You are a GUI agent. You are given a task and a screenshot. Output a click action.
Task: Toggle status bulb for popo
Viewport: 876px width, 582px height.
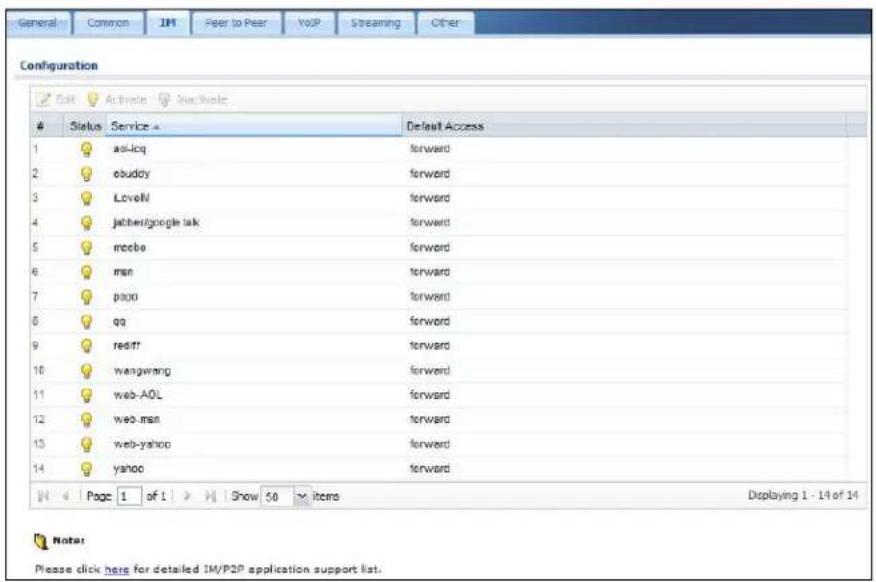coord(87,297)
